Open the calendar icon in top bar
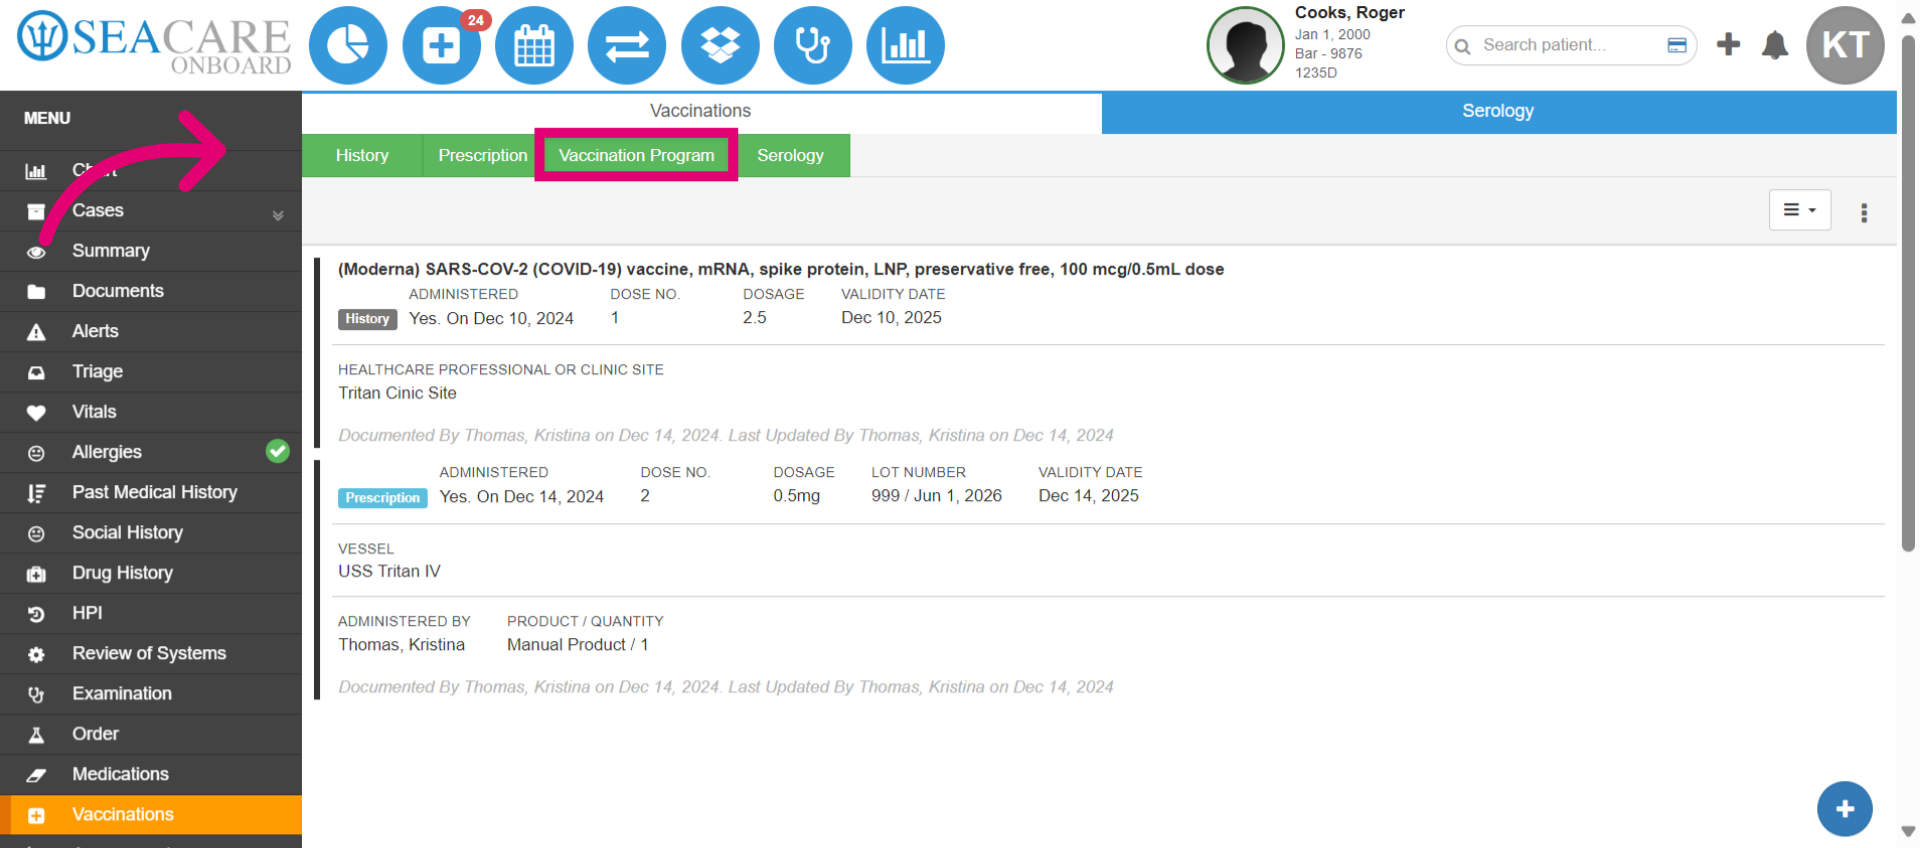The image size is (1920, 848). click(534, 45)
